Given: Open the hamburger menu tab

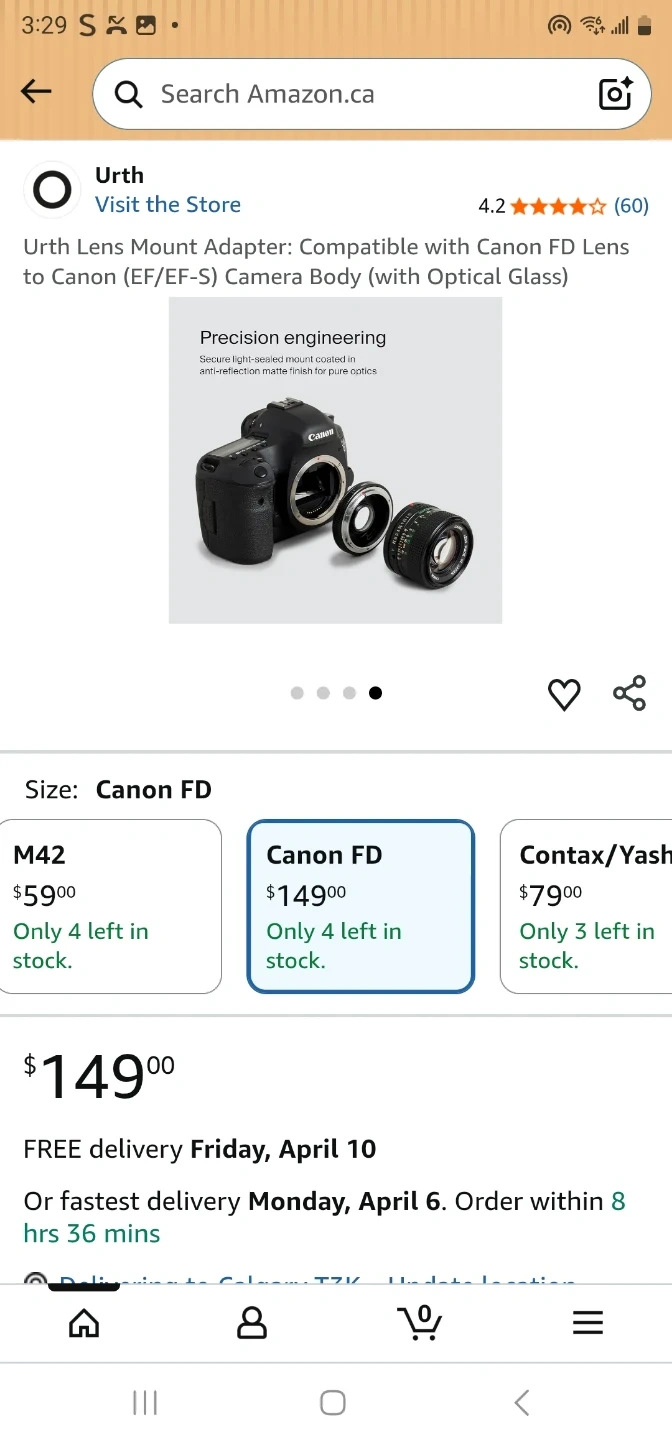Looking at the screenshot, I should (588, 1323).
